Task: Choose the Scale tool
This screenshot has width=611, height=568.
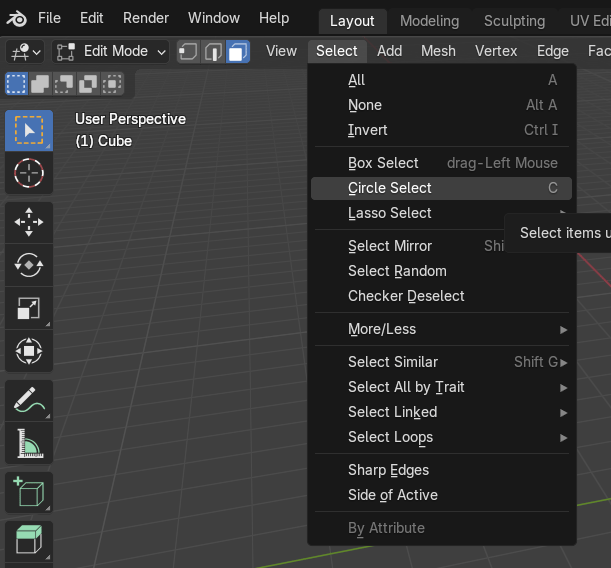Action: pos(29,308)
